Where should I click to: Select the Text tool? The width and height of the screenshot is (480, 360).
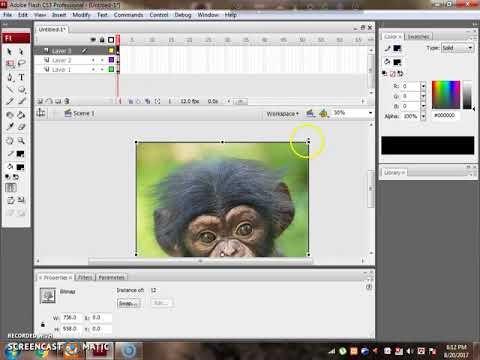click(22, 77)
